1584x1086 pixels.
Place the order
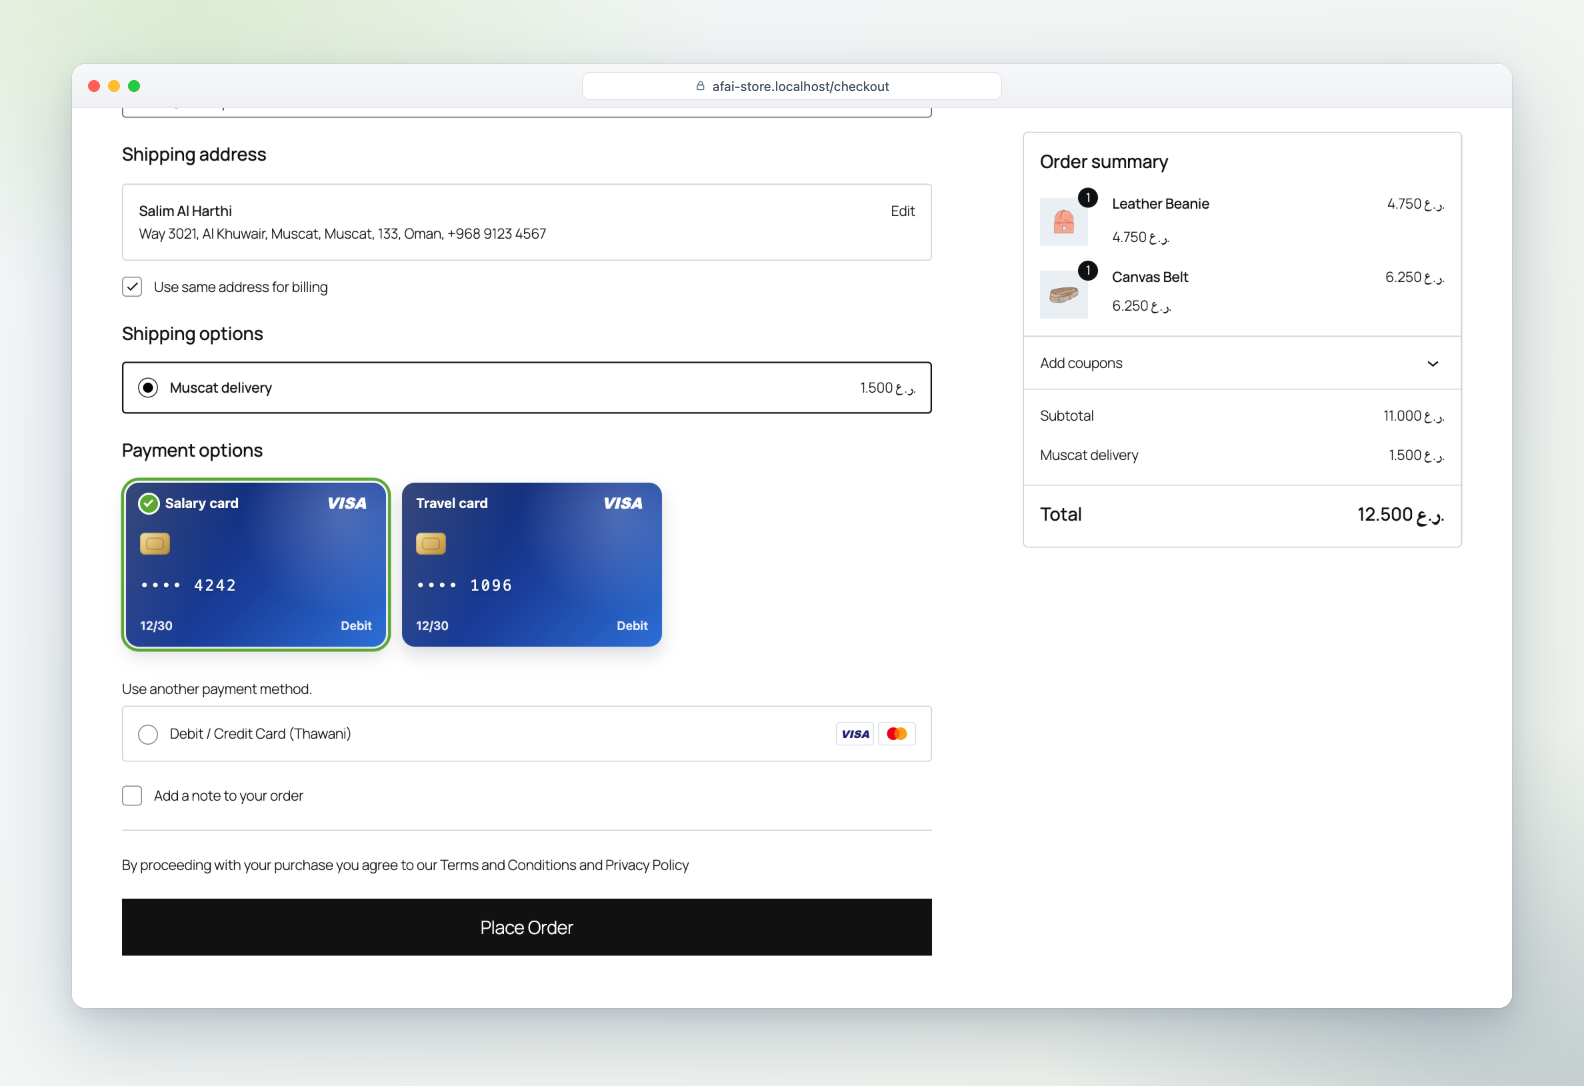pos(527,928)
